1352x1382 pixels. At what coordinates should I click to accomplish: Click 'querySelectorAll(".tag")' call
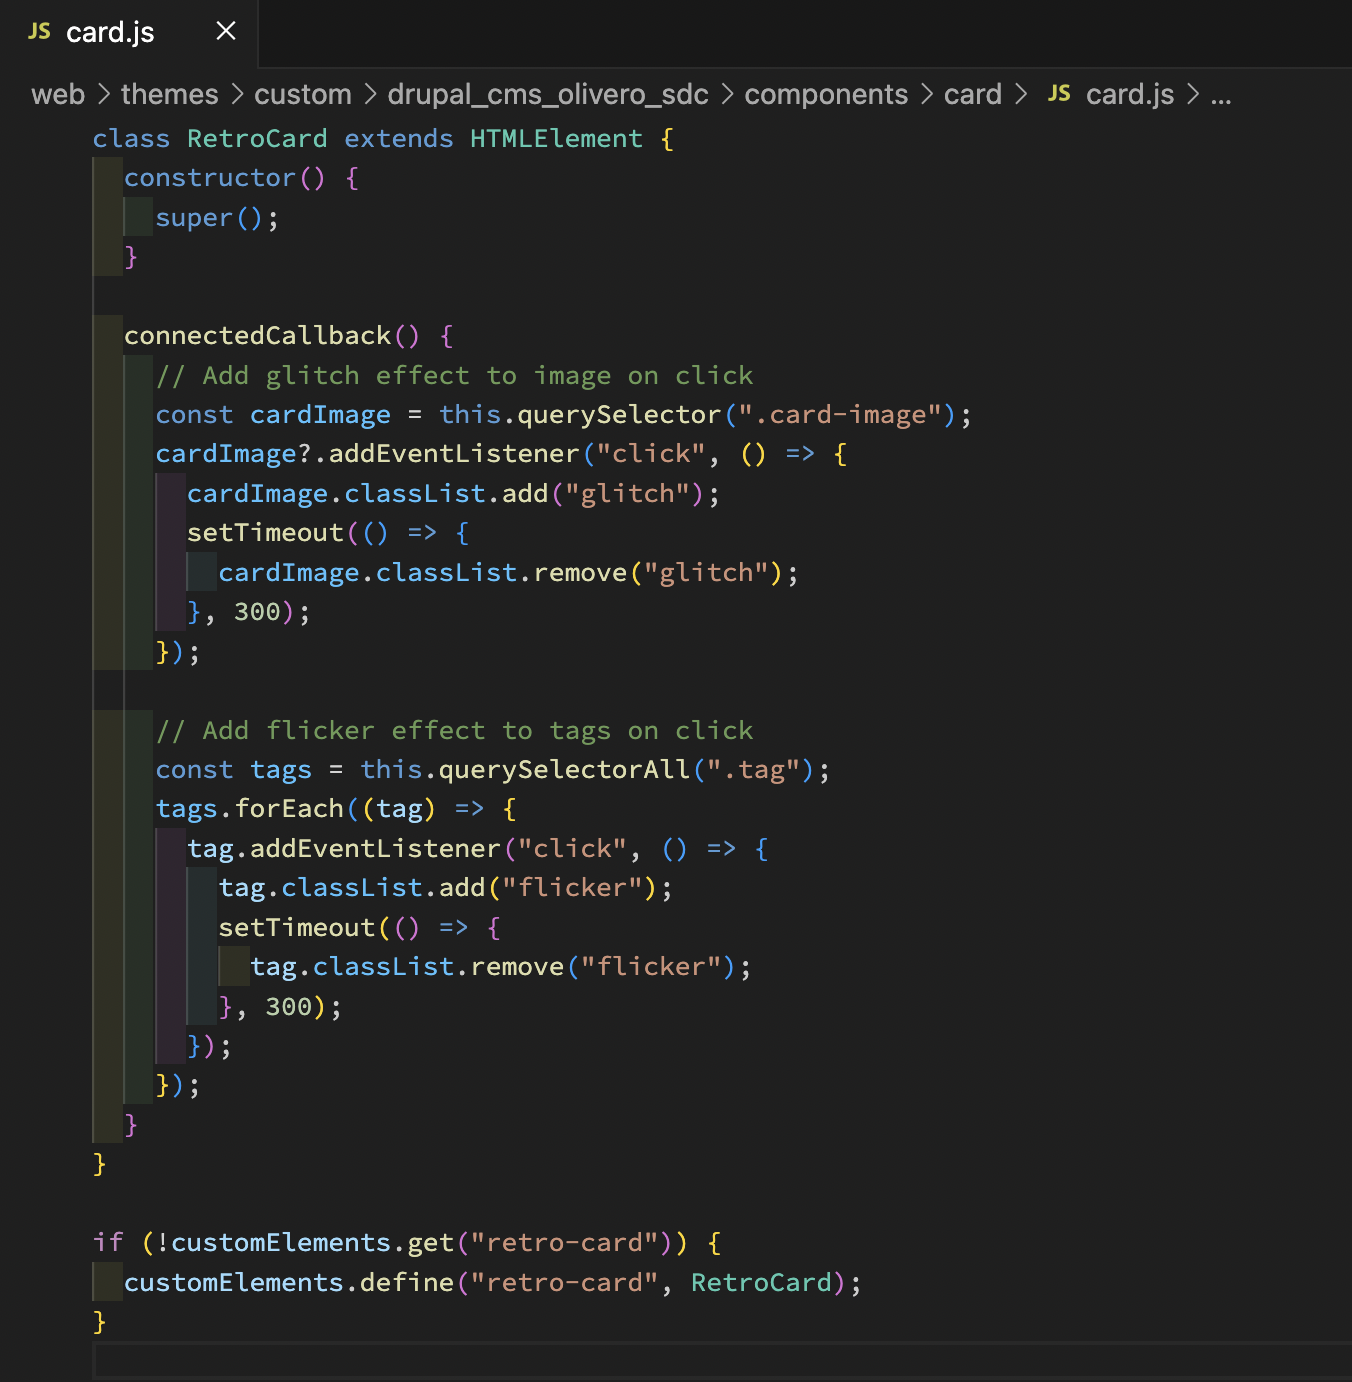coord(628,770)
